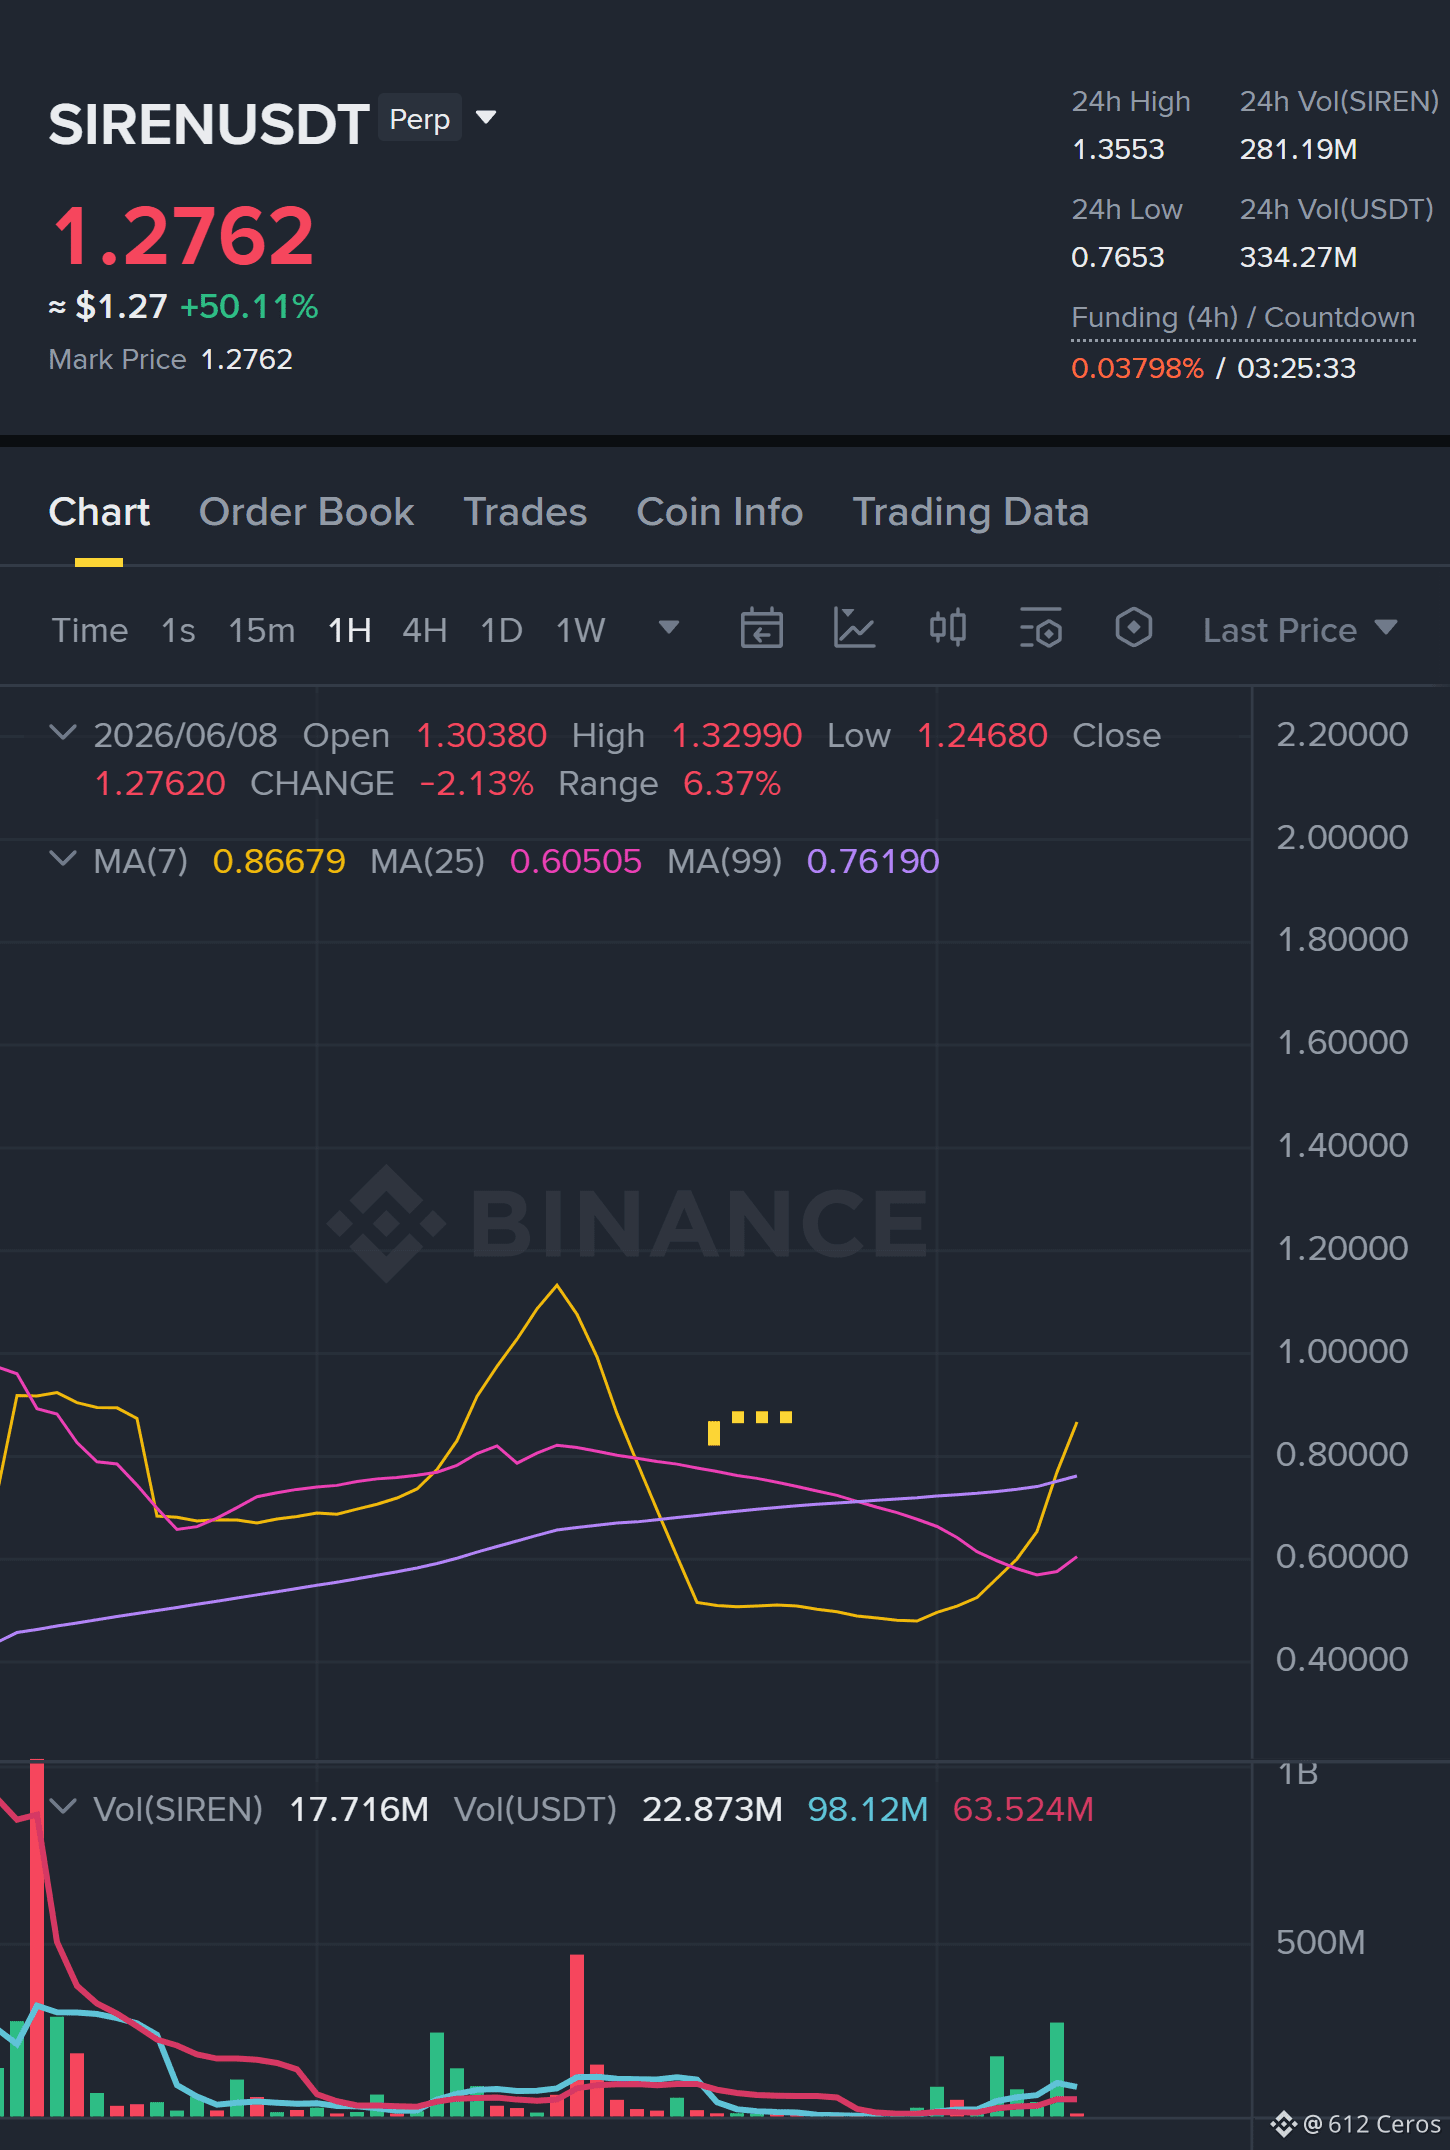Collapse the Vol(SIREN) volume legend chevron
The image size is (1450, 2150).
(x=62, y=1808)
